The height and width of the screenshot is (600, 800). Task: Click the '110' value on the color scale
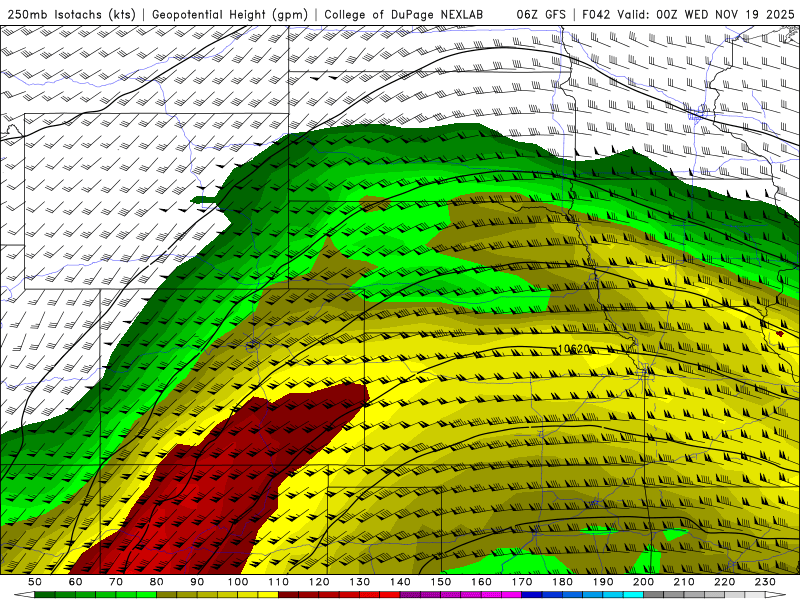pos(279,582)
